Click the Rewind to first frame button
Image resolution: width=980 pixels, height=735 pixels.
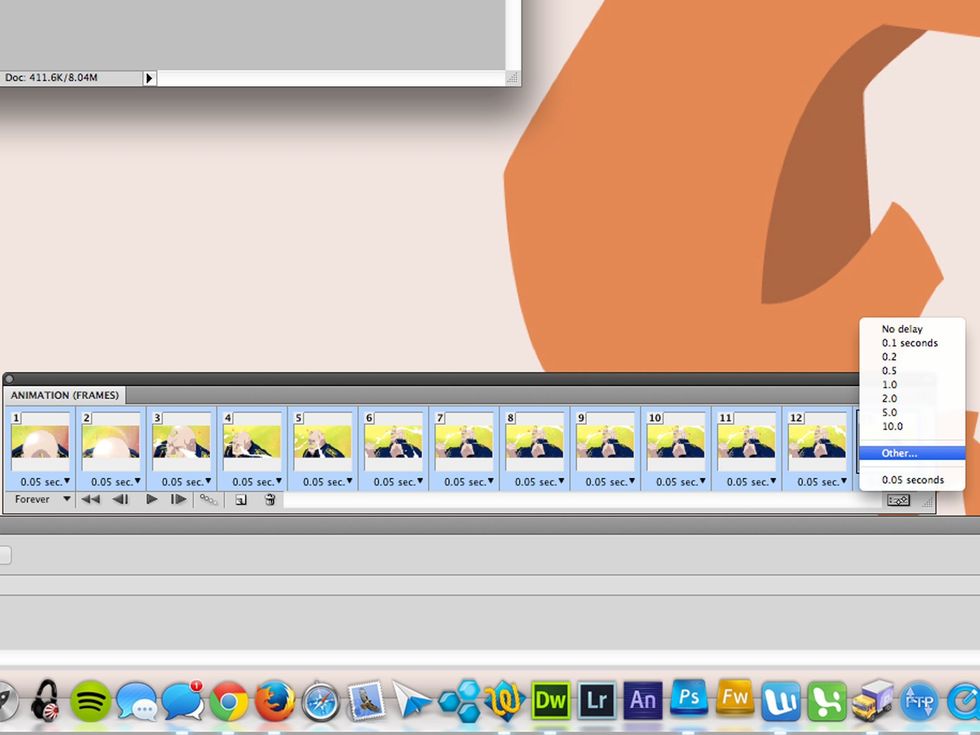click(x=90, y=499)
